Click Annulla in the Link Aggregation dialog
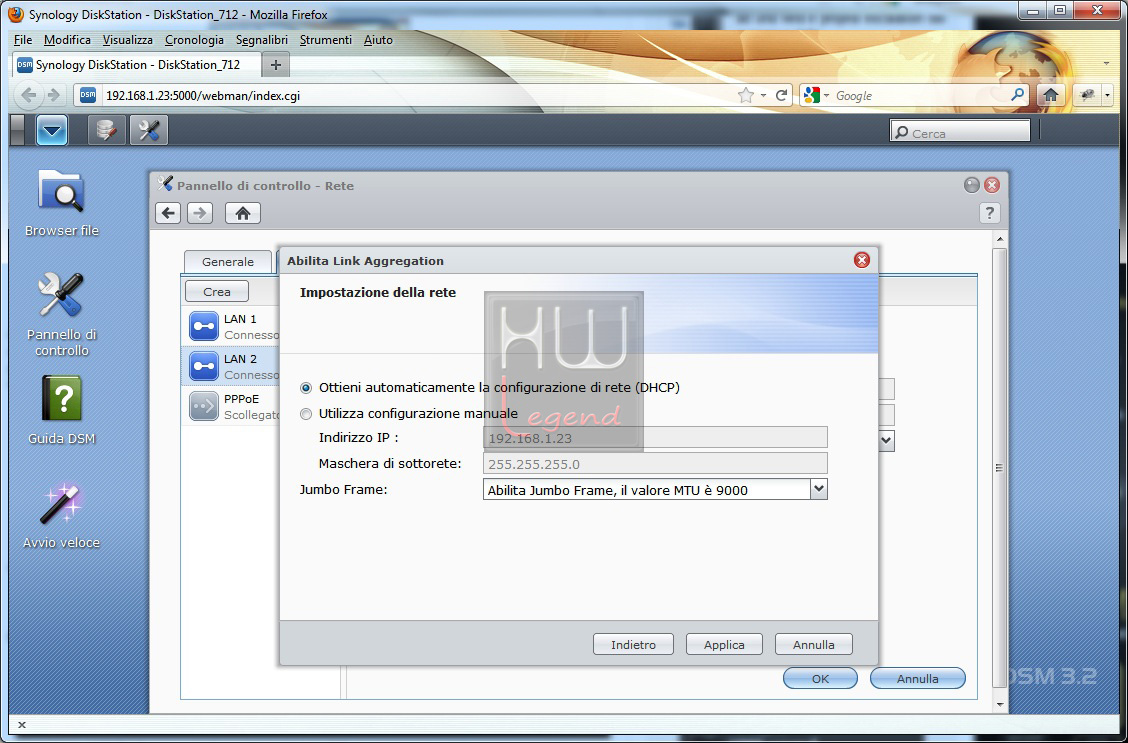 pos(814,644)
